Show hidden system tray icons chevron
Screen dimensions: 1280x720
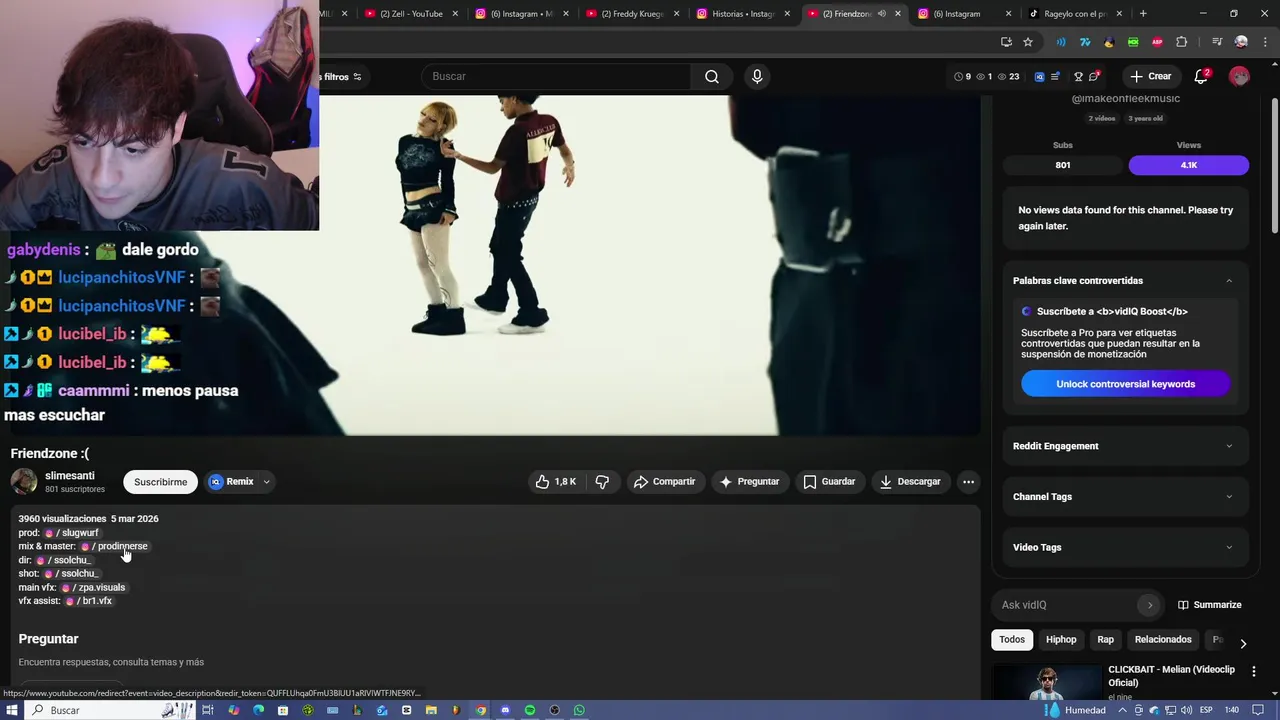(x=1124, y=710)
